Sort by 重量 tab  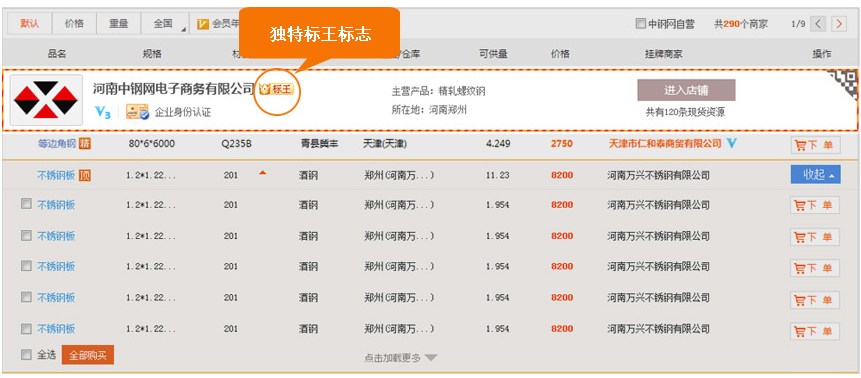tap(119, 24)
